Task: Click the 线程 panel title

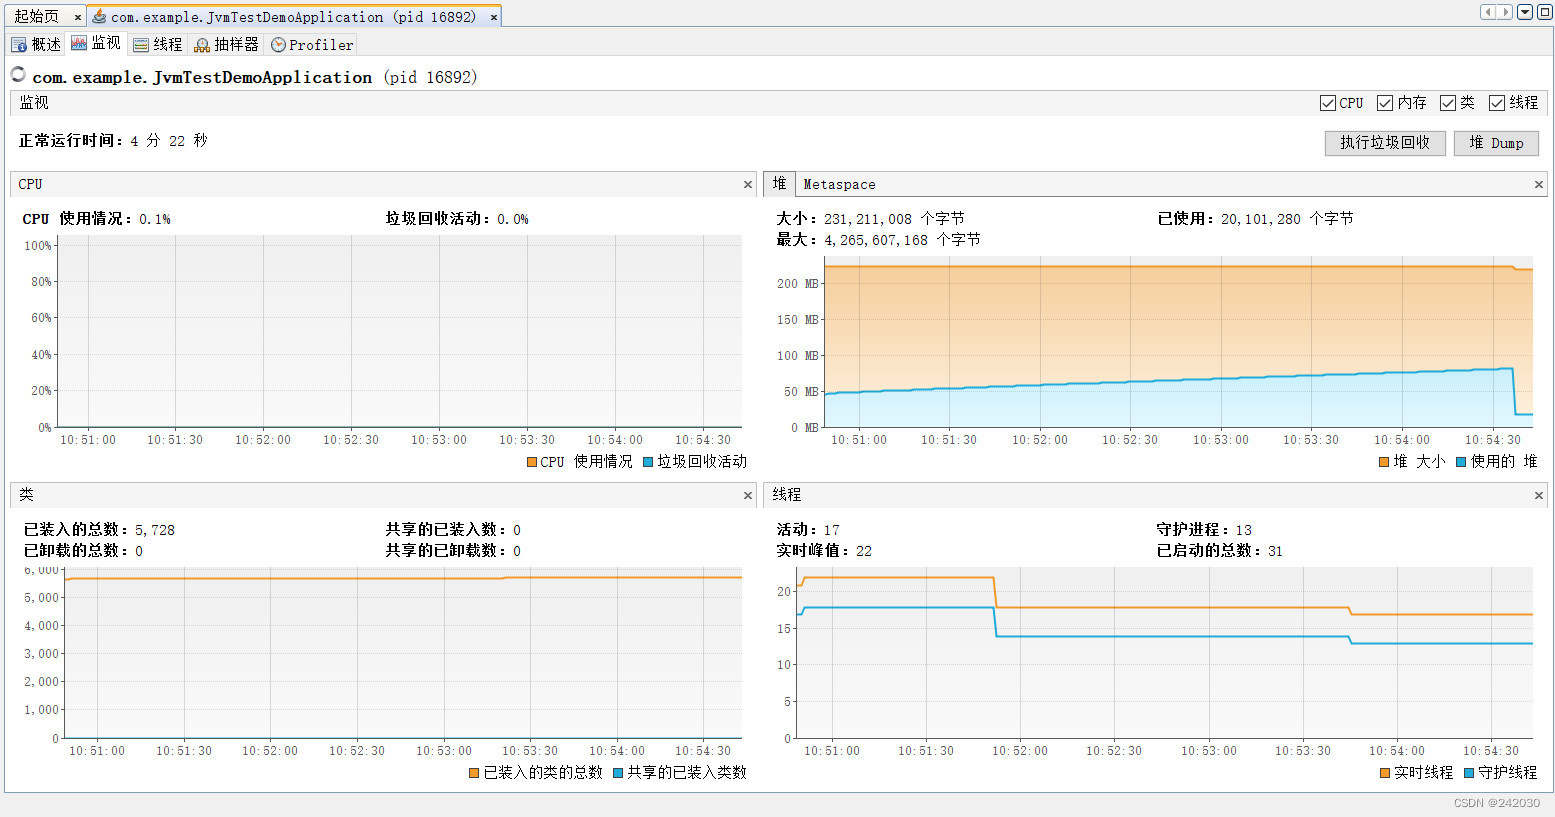Action: point(787,495)
